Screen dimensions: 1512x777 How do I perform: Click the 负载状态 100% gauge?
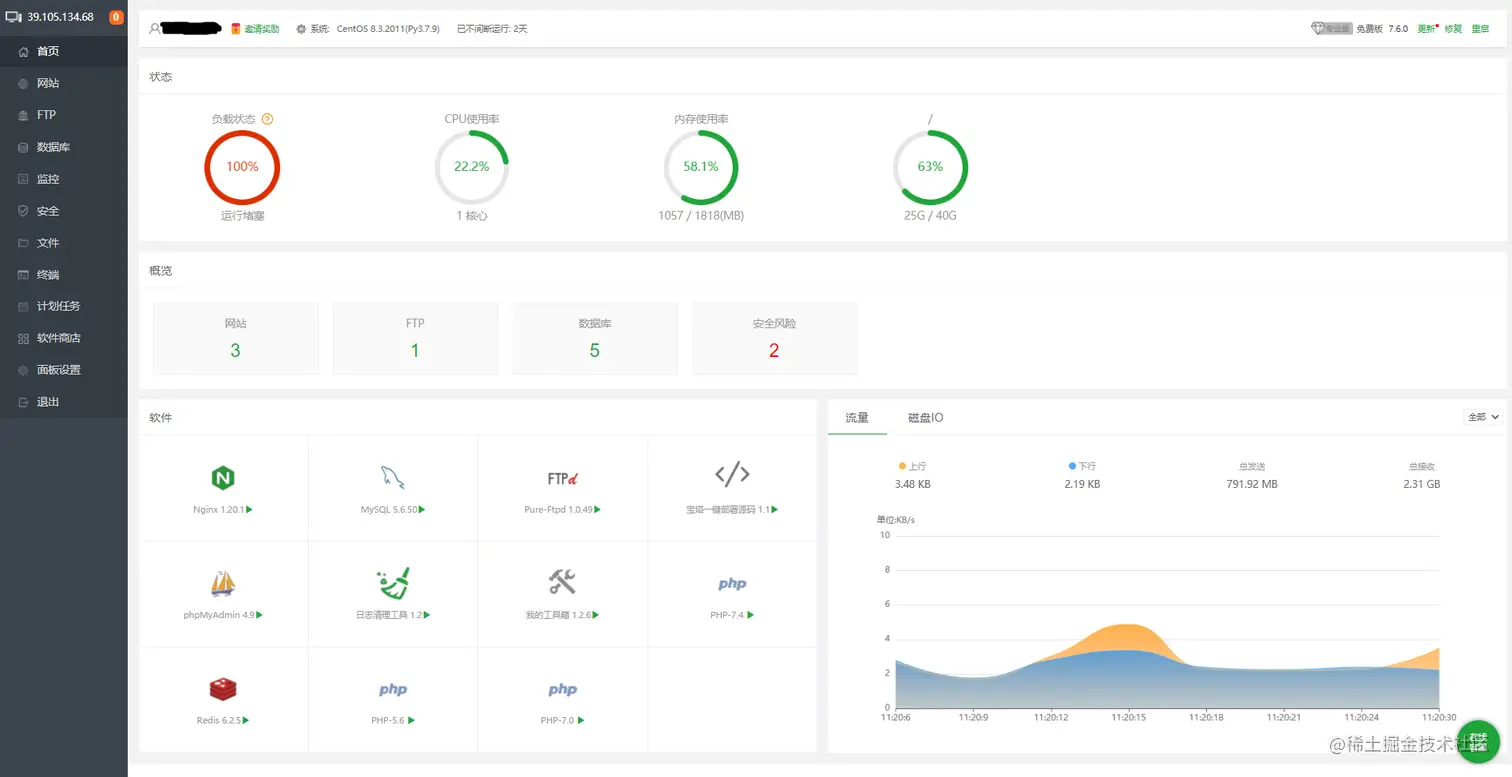[x=242, y=167]
